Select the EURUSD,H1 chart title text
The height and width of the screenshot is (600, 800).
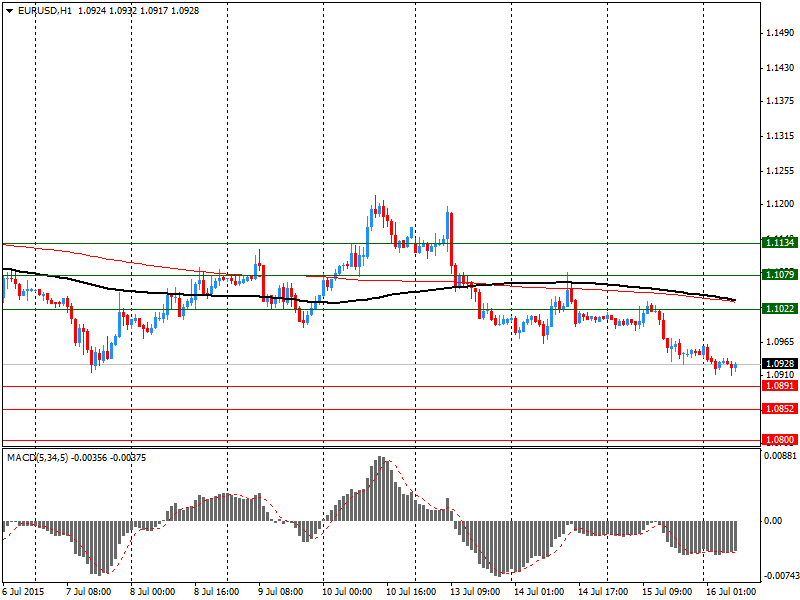(x=45, y=11)
